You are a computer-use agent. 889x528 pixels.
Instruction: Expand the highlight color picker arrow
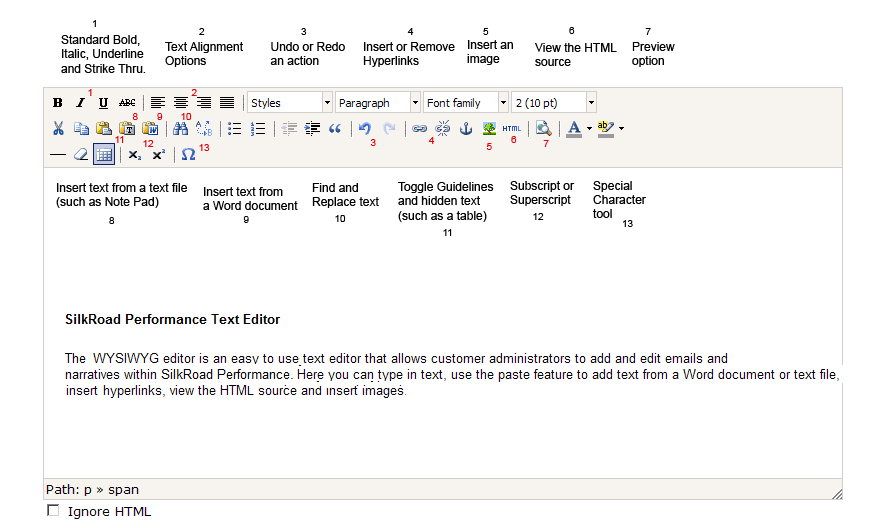click(x=621, y=129)
